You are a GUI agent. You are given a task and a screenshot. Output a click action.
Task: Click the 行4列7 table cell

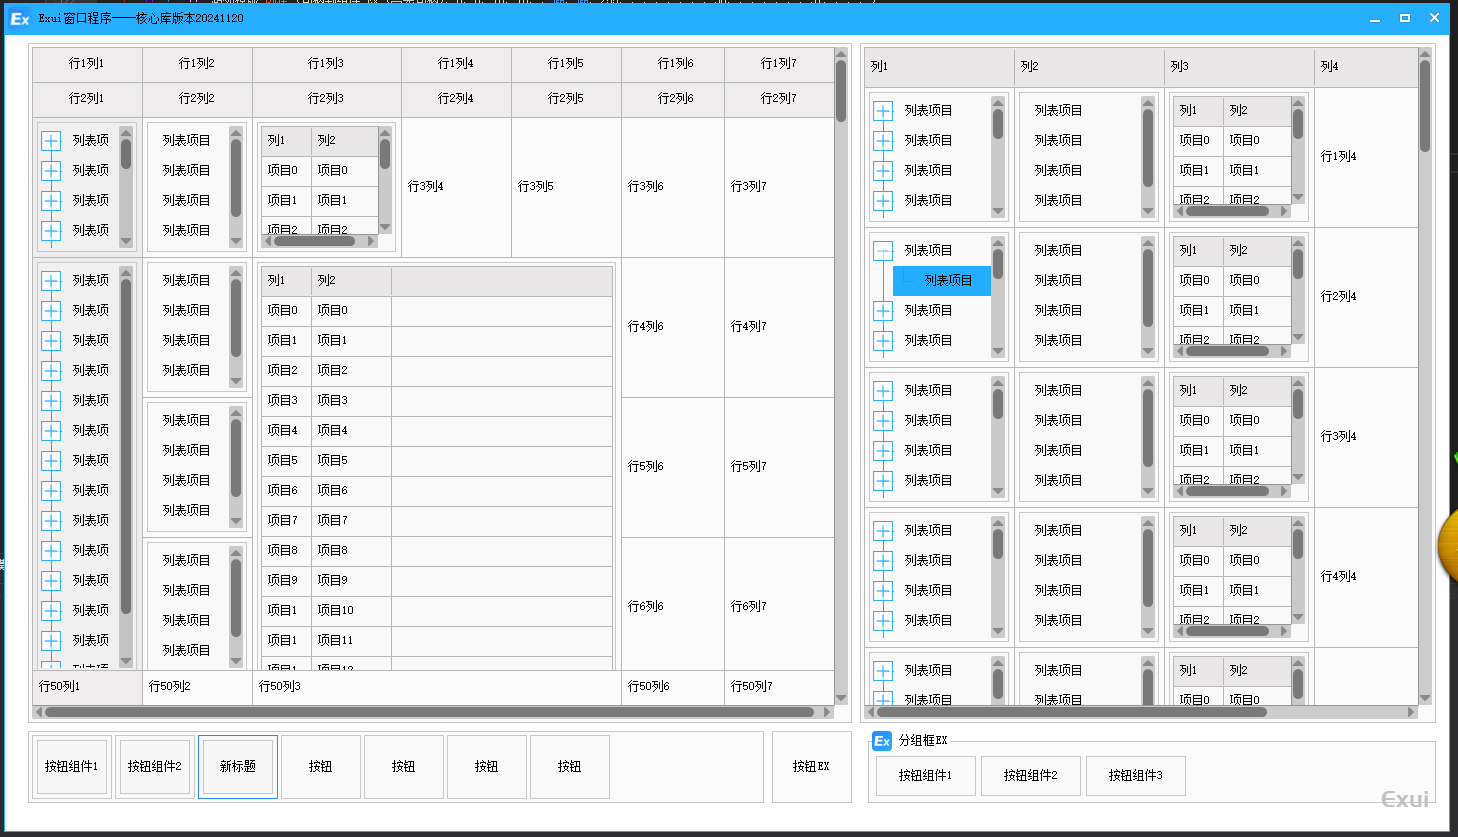779,327
